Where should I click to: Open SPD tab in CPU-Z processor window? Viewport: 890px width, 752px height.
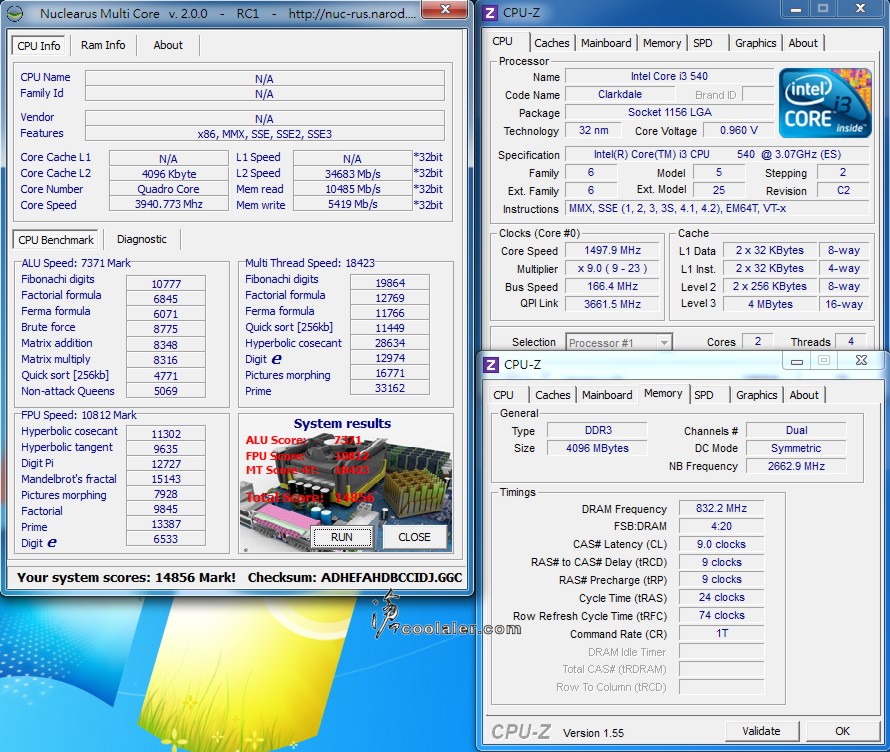(x=703, y=43)
